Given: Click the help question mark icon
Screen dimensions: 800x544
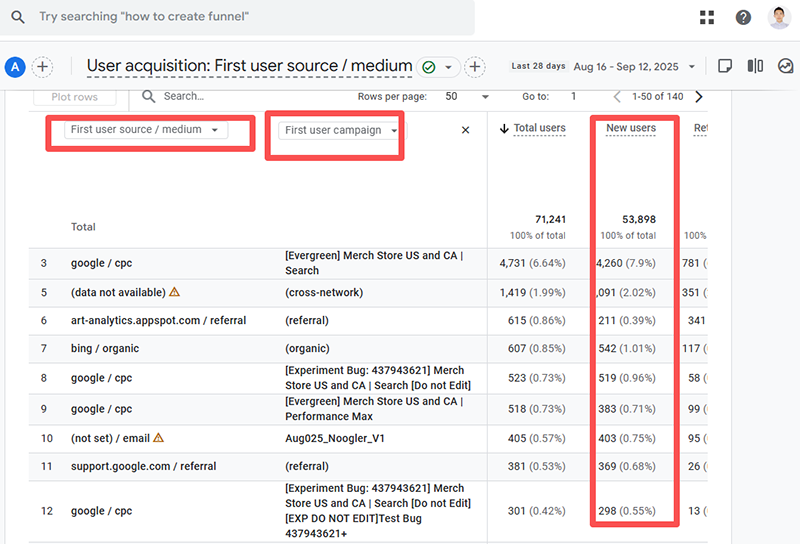Looking at the screenshot, I should pyautogui.click(x=743, y=17).
